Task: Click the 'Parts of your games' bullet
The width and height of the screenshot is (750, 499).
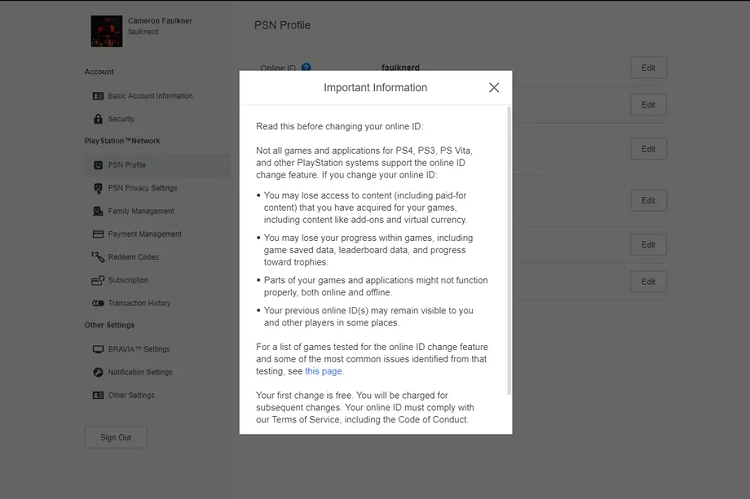Action: tap(375, 286)
